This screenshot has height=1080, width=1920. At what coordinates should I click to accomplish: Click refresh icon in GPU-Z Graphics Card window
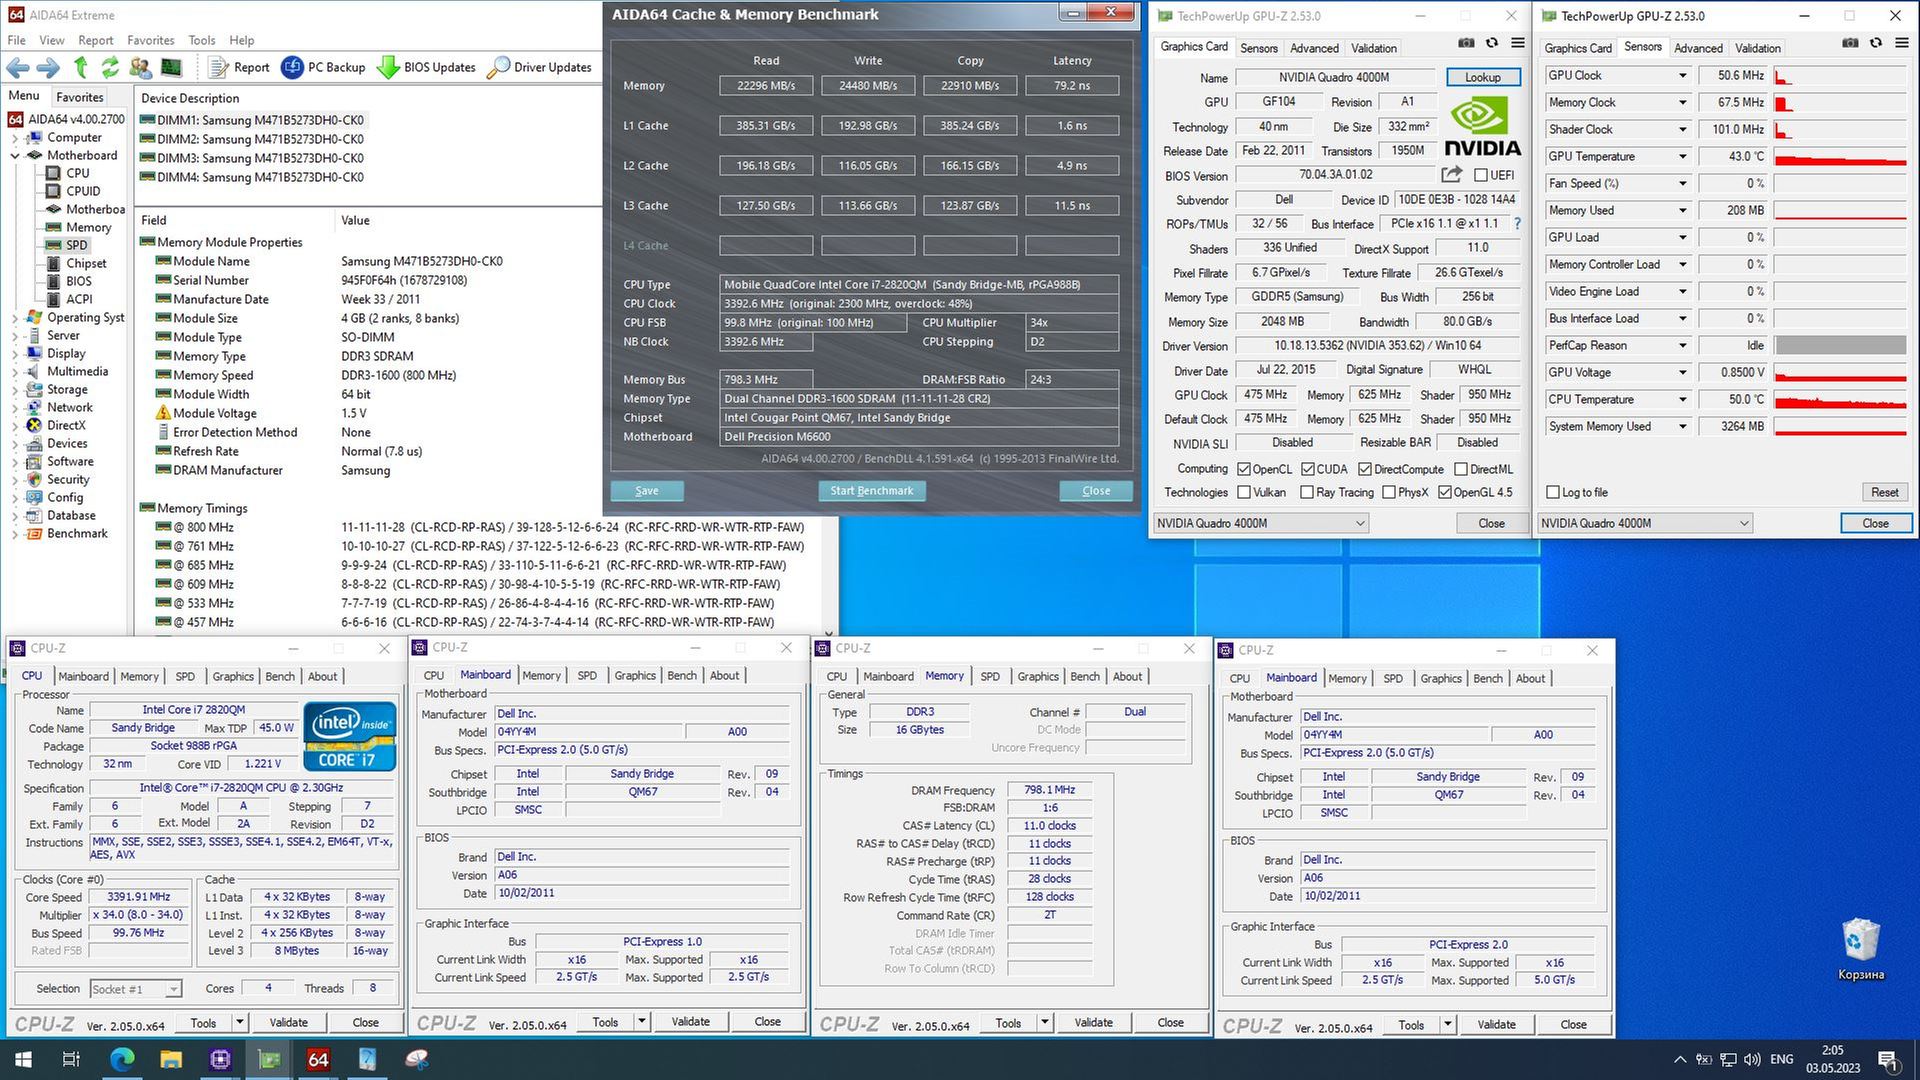point(1492,43)
